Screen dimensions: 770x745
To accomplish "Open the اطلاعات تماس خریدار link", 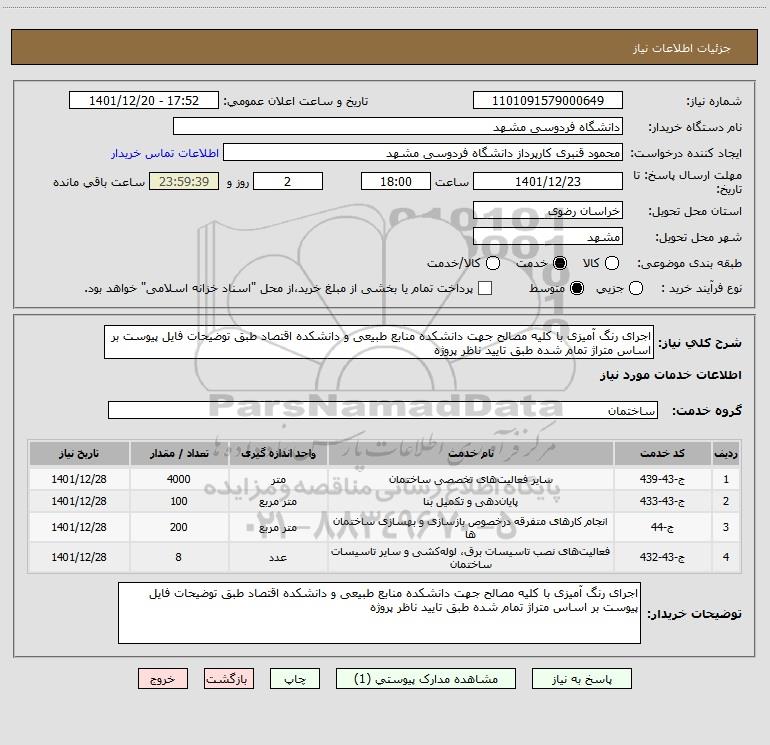I will [165, 153].
